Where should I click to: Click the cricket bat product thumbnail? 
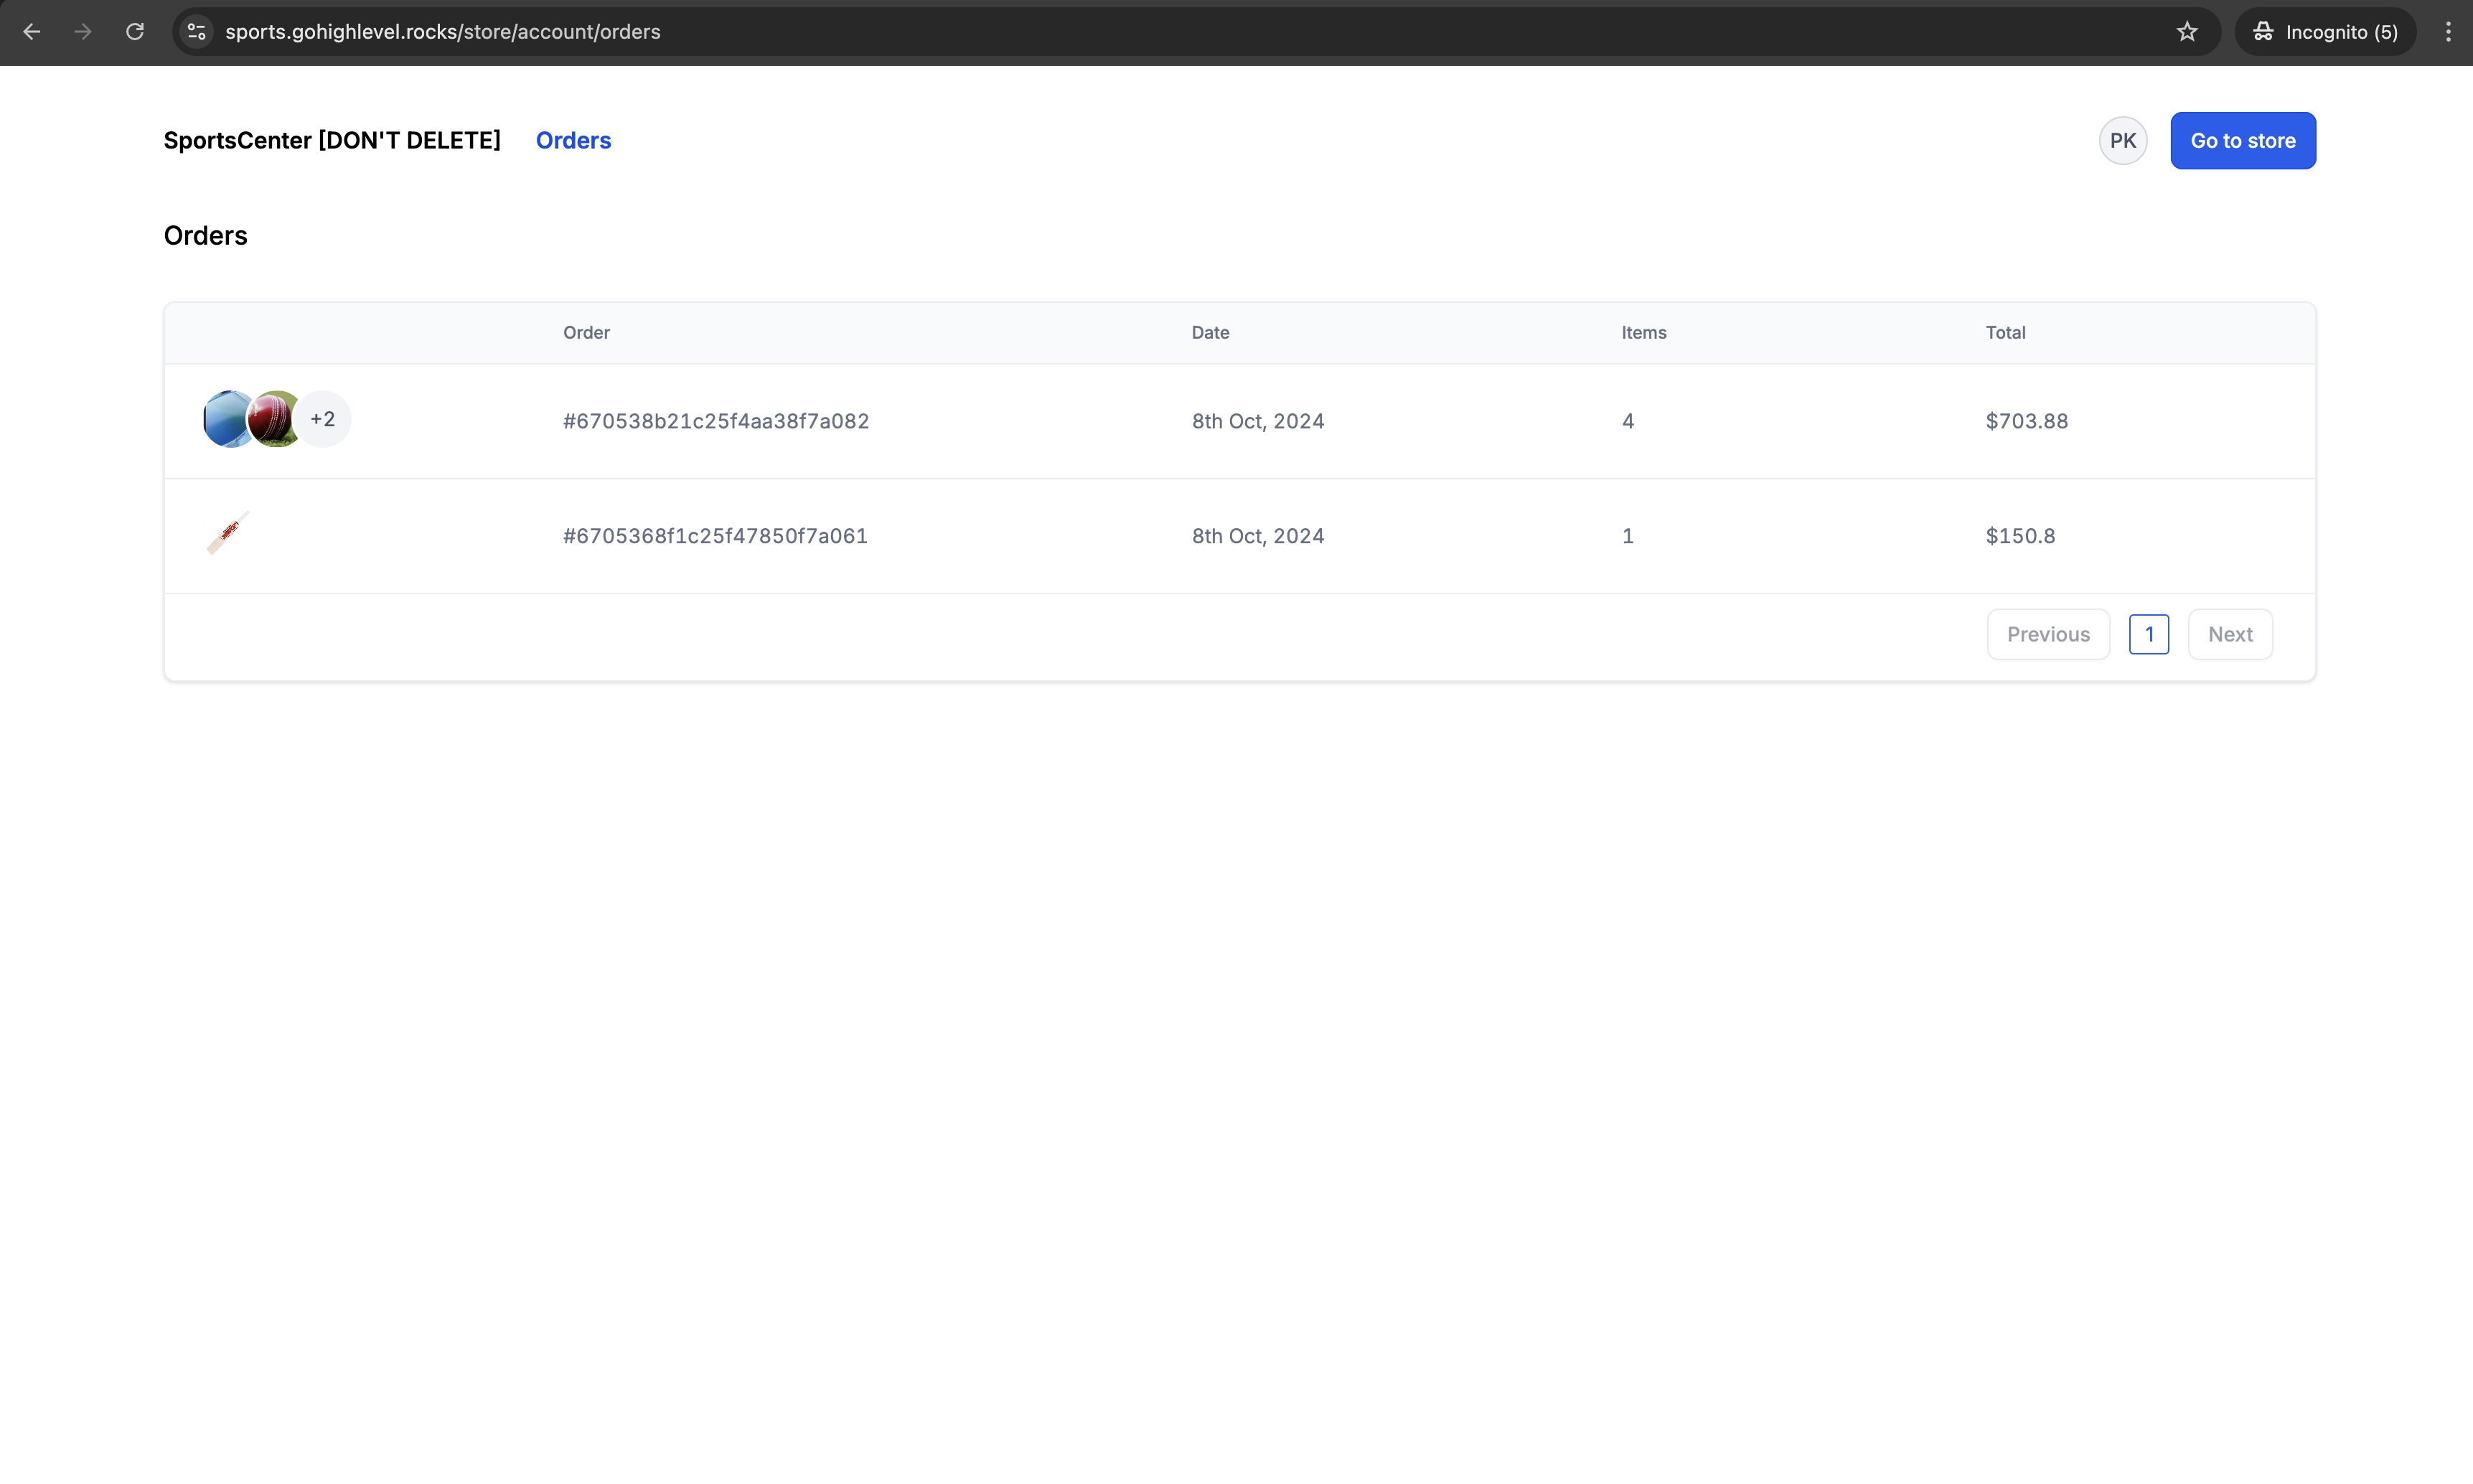pyautogui.click(x=228, y=534)
